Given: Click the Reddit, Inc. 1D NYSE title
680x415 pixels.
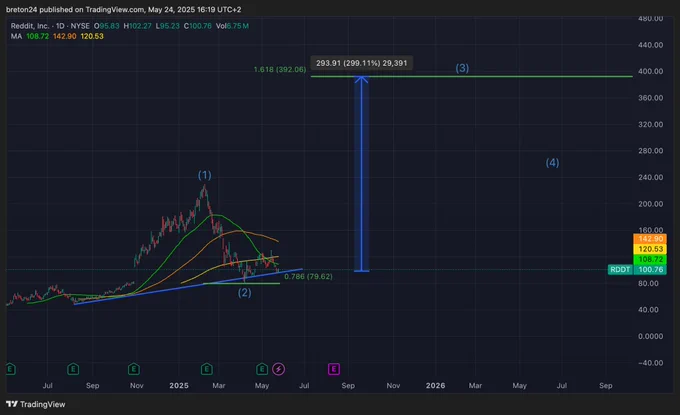Looking at the screenshot, I should click(x=50, y=26).
